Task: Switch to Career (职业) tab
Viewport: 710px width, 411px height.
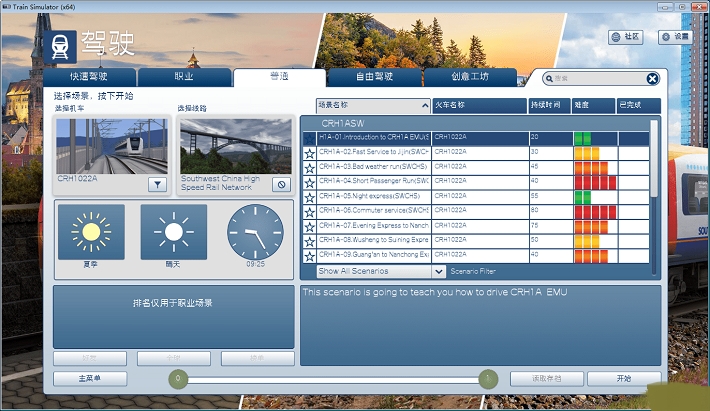Action: click(184, 76)
